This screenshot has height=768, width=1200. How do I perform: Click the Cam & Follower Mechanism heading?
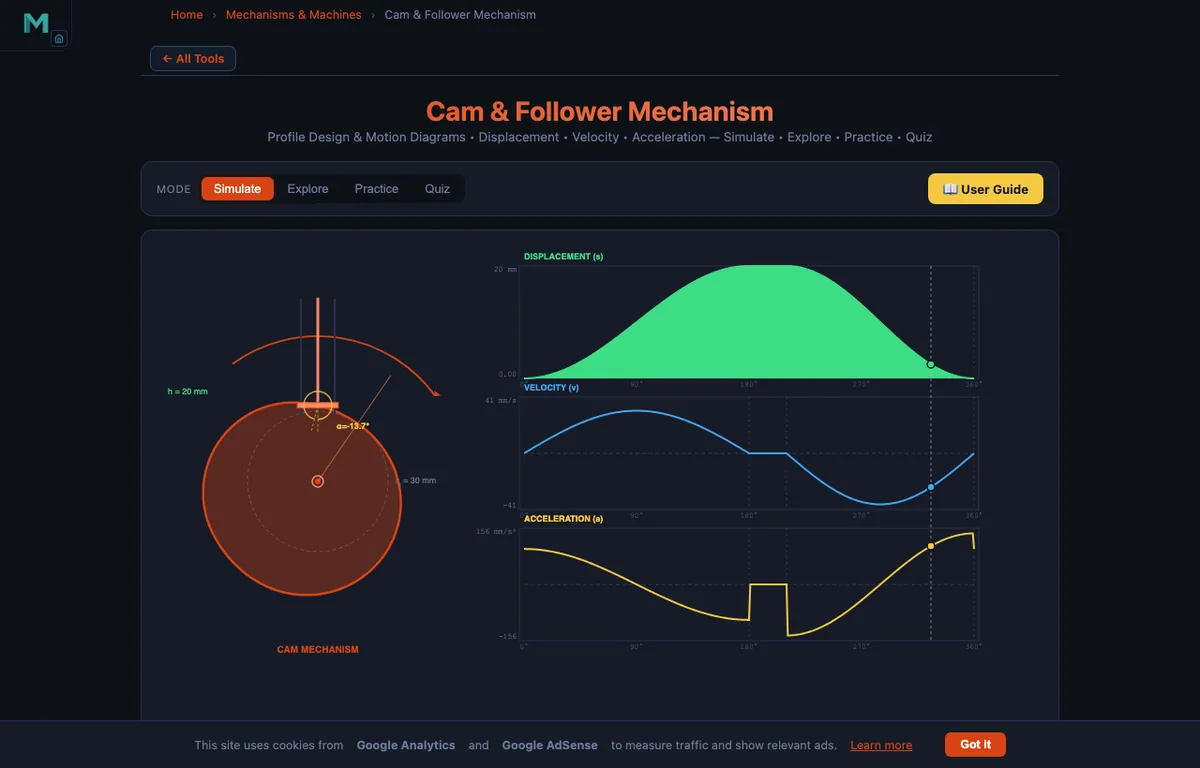click(600, 111)
